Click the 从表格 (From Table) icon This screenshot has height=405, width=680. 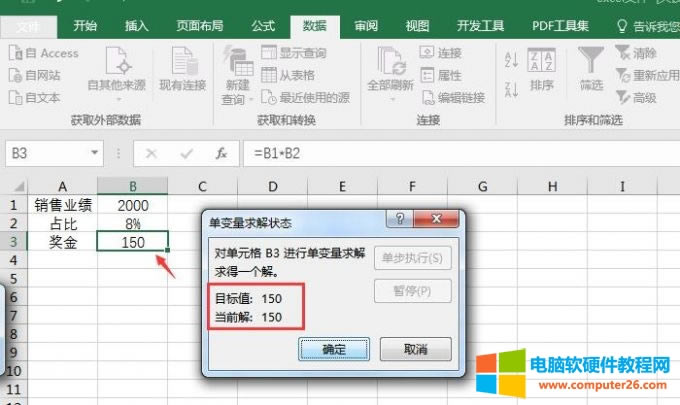pyautogui.click(x=269, y=75)
